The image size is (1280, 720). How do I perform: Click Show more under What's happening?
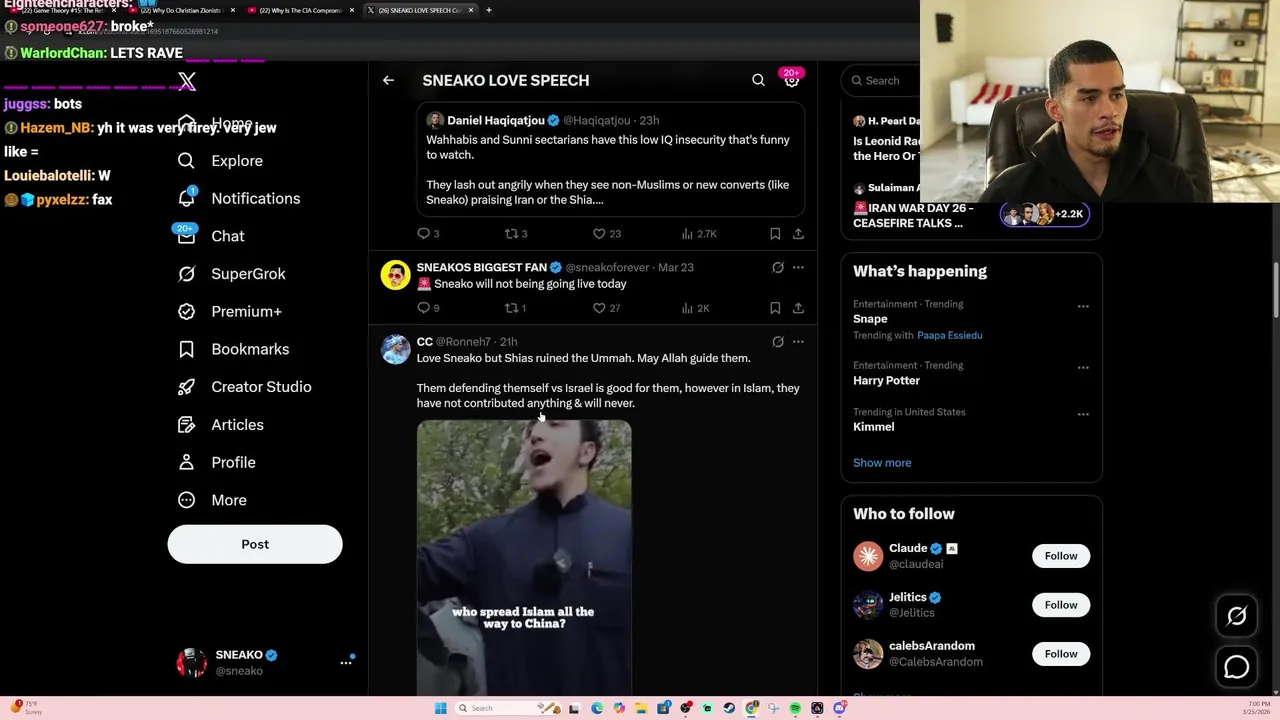point(882,463)
